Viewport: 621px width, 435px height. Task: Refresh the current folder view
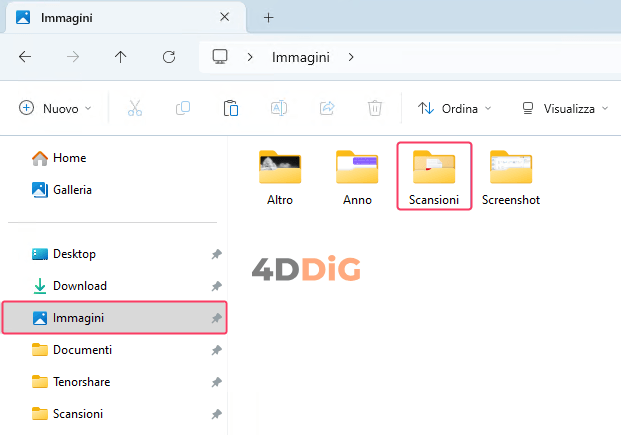pos(169,57)
